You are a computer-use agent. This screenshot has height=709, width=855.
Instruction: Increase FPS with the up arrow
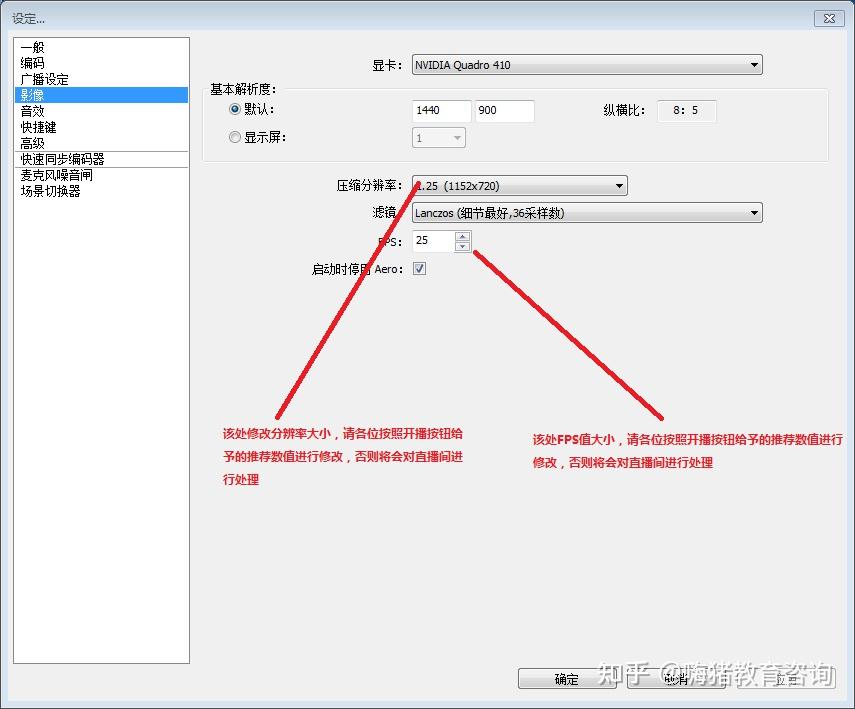[462, 236]
